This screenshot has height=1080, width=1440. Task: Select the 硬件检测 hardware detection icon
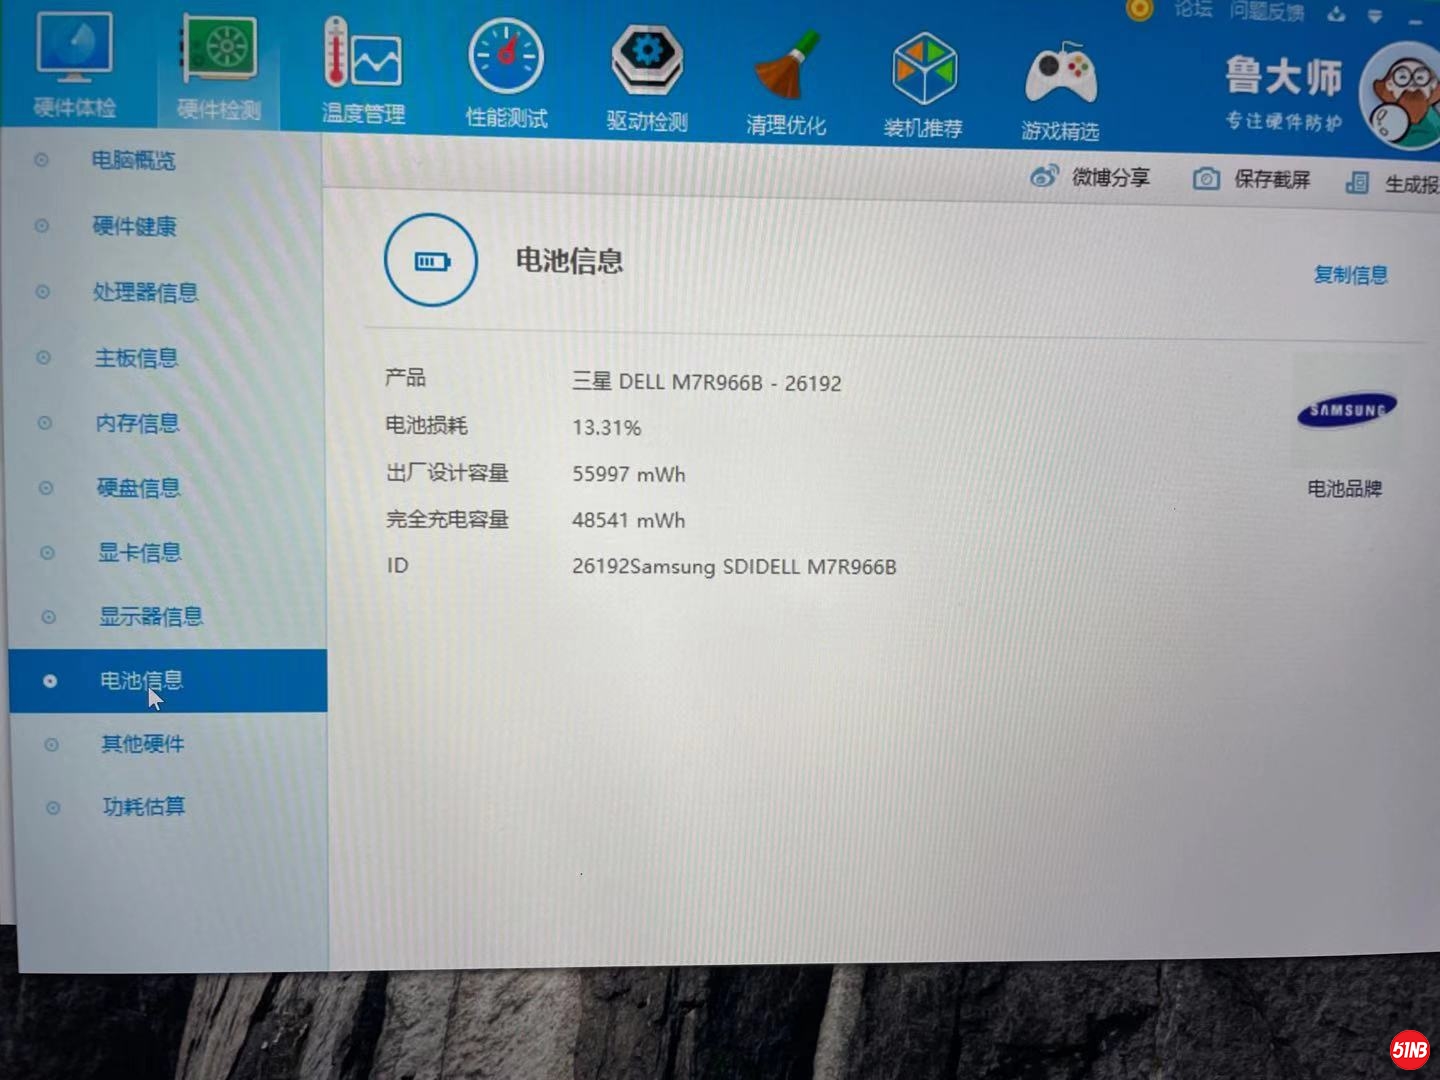(x=219, y=50)
